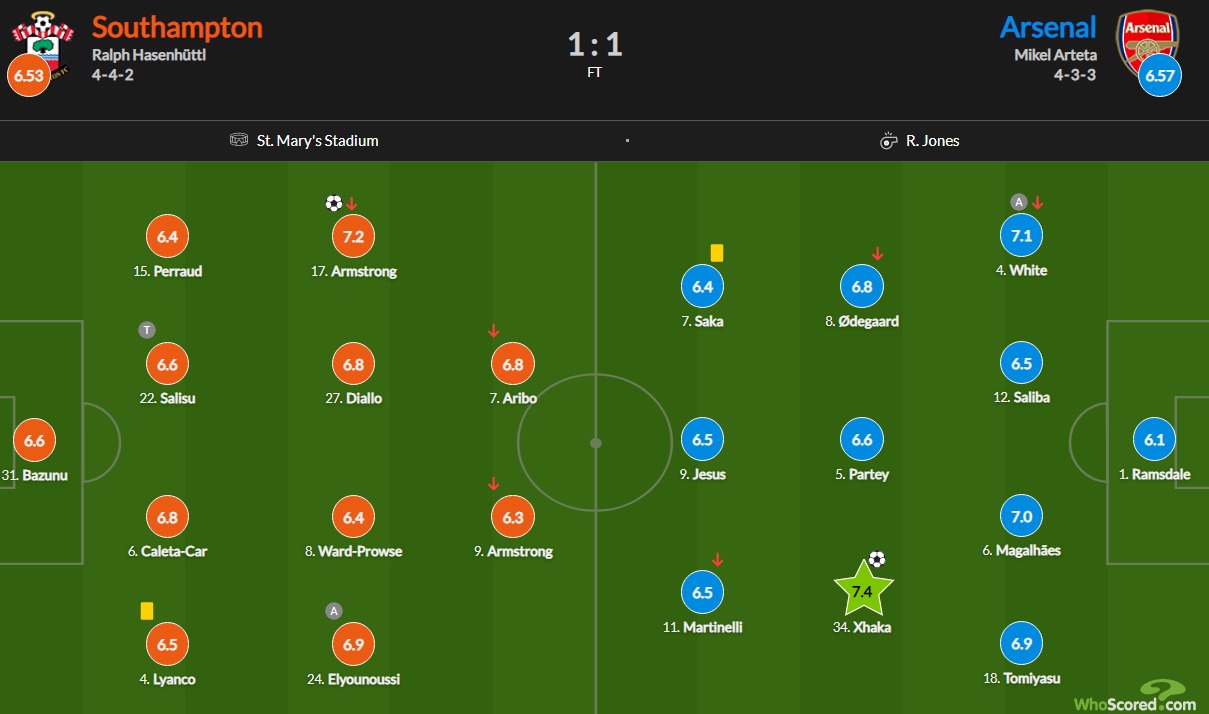Click Lyanco's yellow card icon

coord(146,610)
